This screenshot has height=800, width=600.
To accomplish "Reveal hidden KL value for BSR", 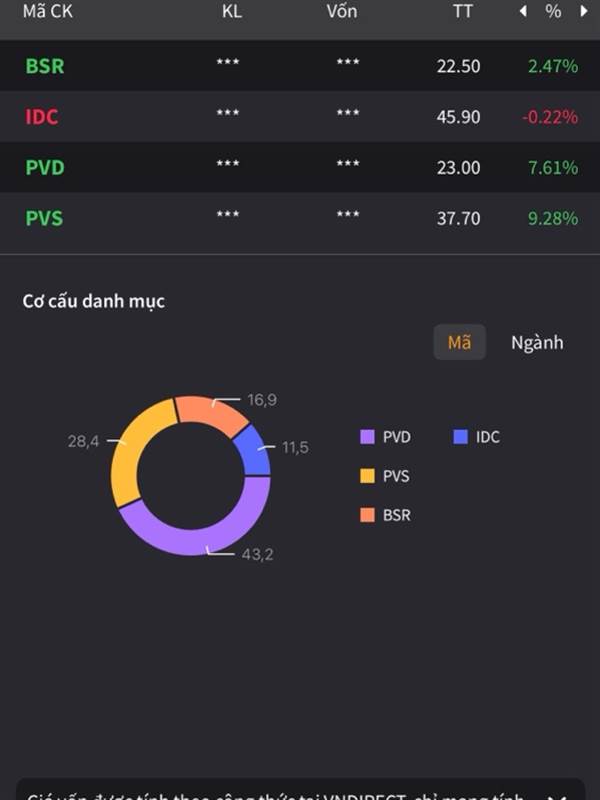I will click(x=228, y=62).
